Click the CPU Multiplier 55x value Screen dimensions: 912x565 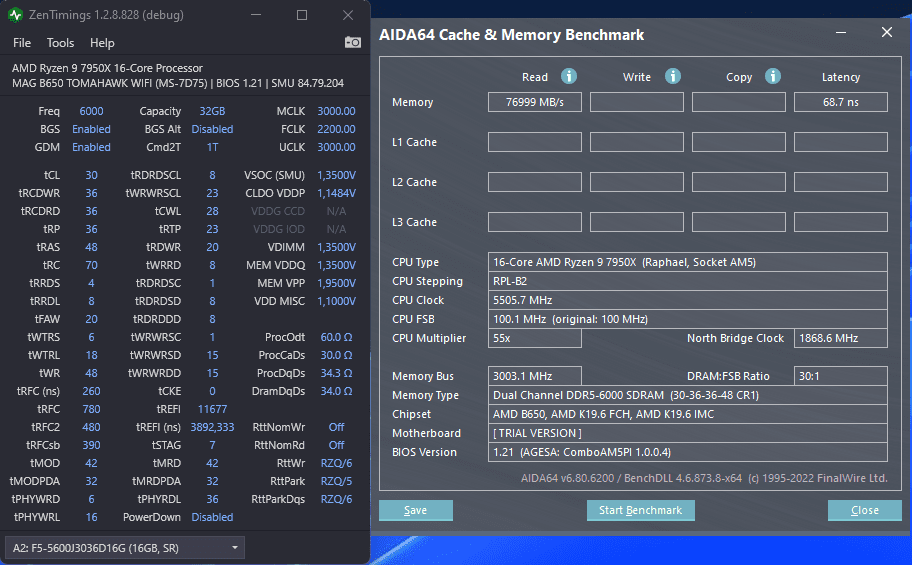coord(535,338)
